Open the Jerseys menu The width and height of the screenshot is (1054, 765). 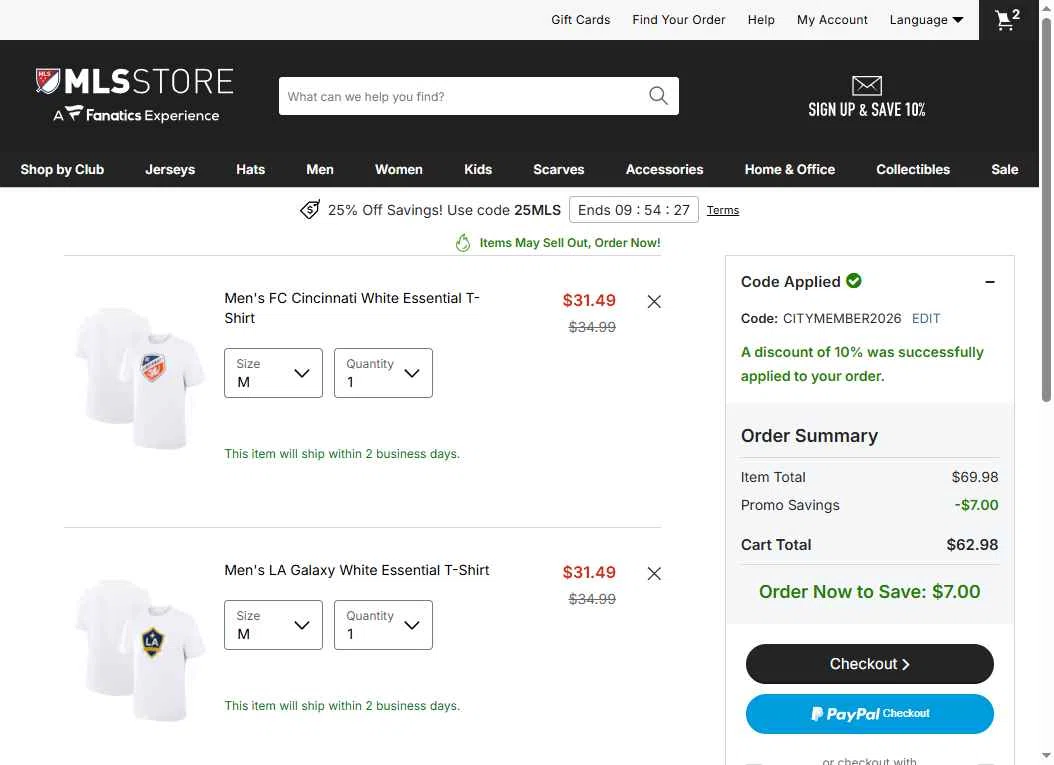pos(170,169)
